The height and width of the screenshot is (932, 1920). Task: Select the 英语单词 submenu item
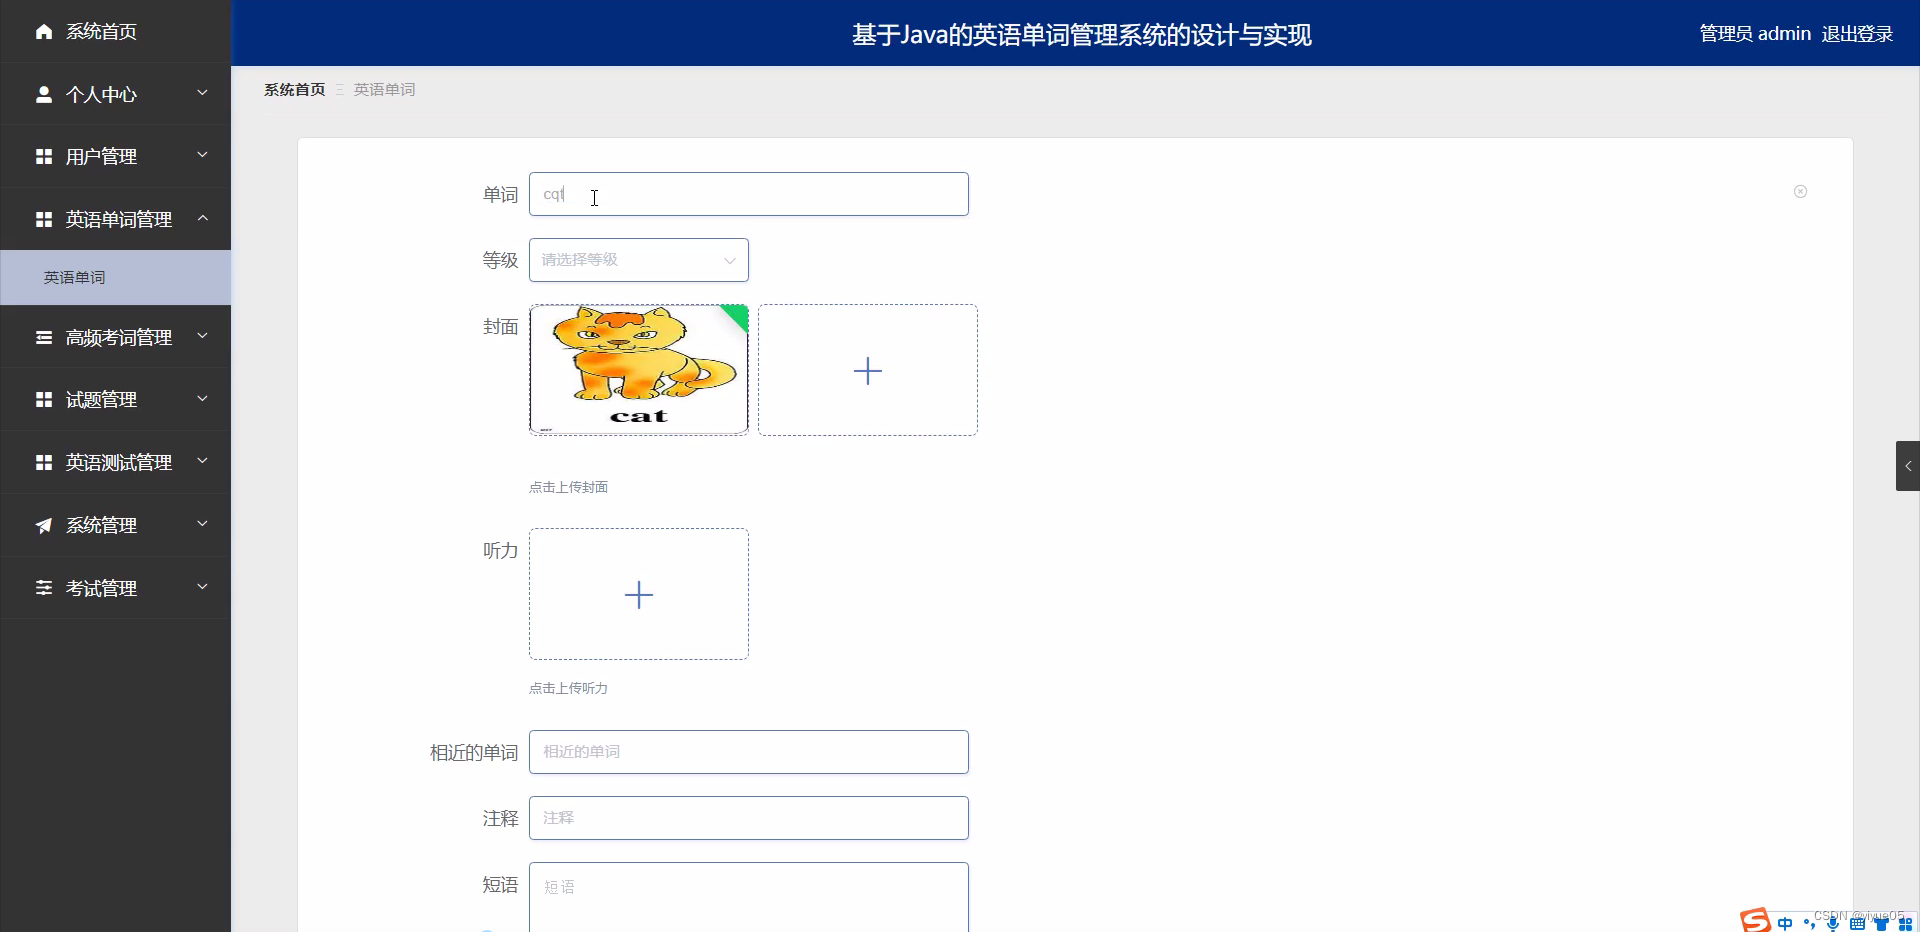(73, 277)
